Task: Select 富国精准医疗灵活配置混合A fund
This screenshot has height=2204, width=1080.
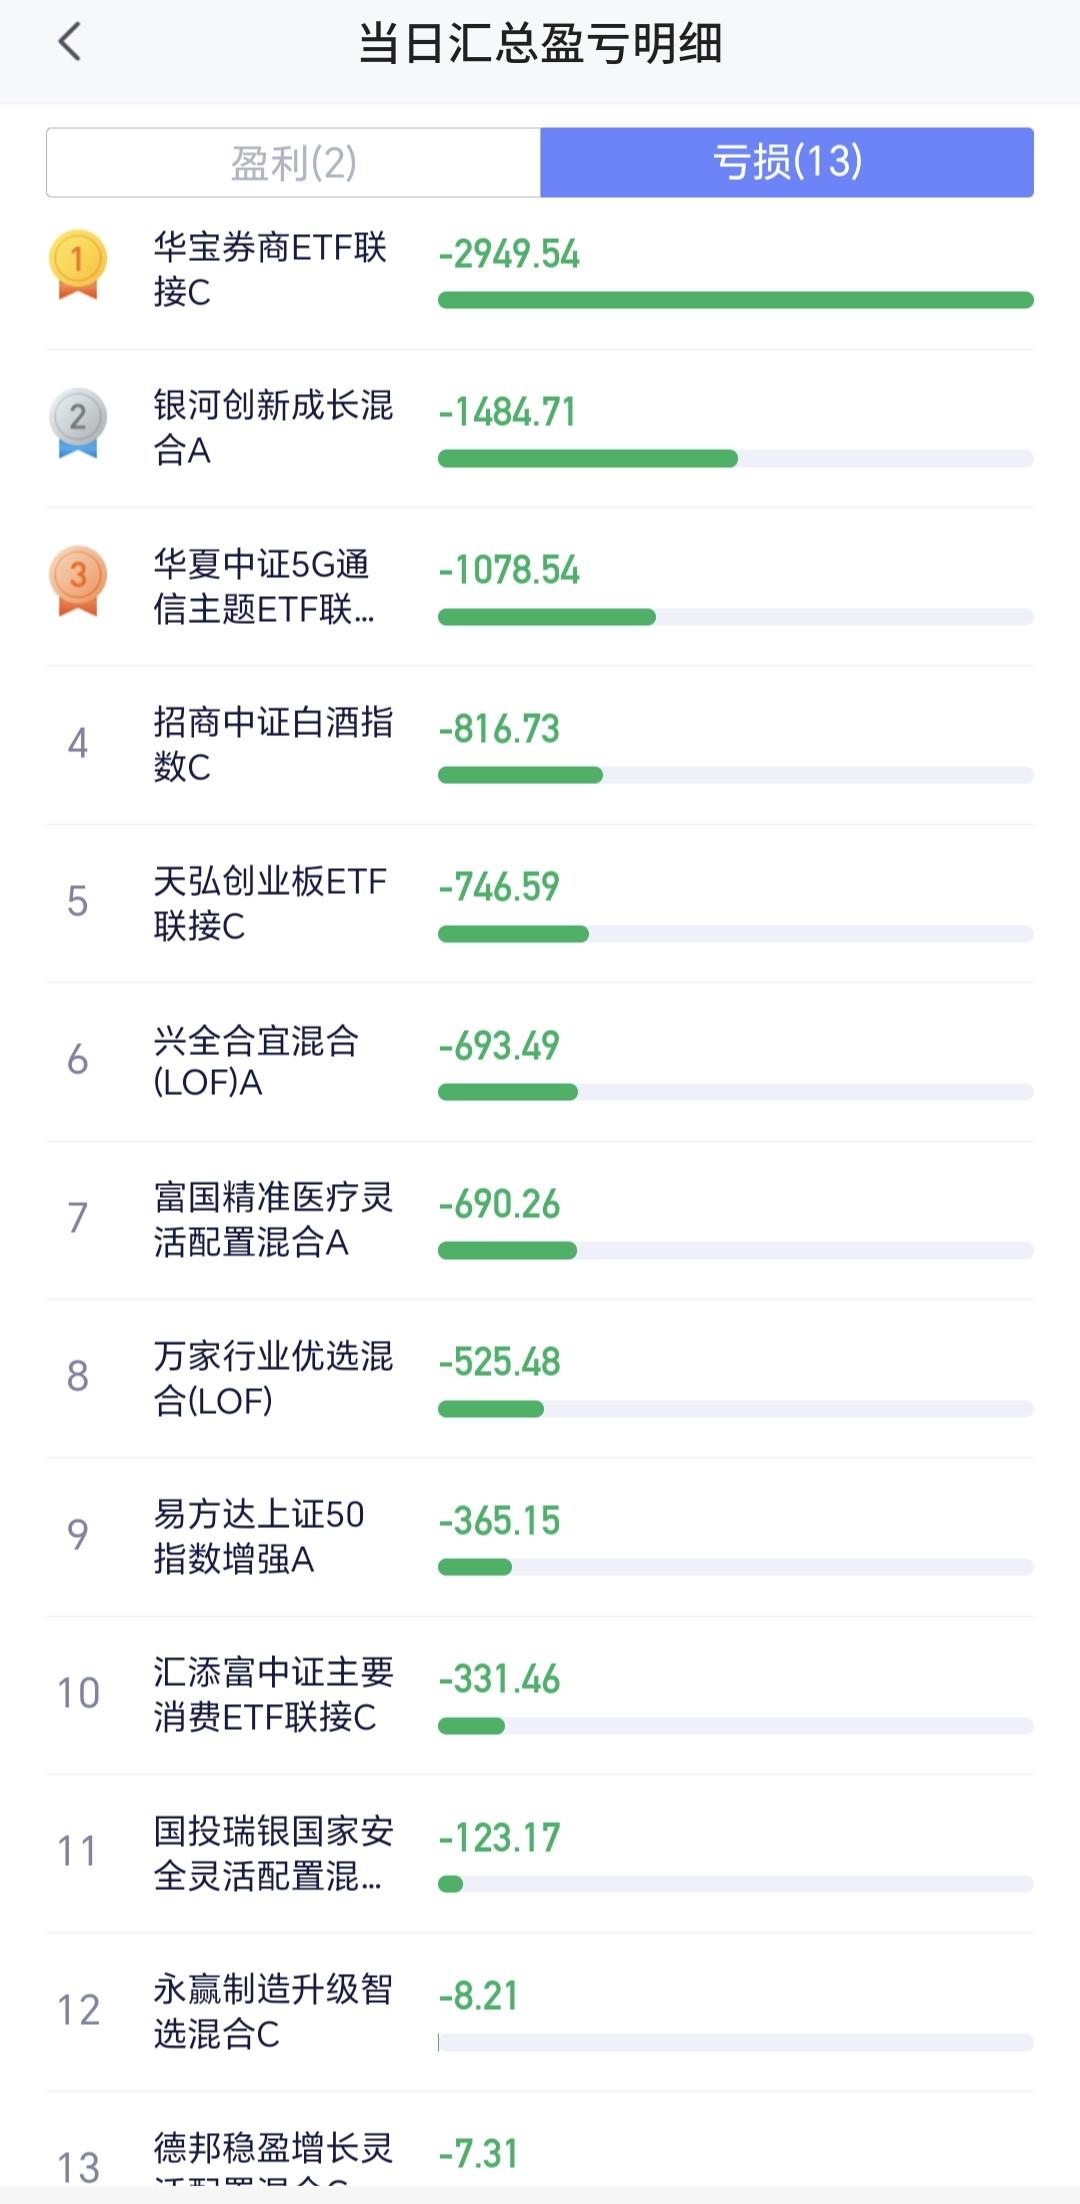Action: click(x=272, y=1219)
